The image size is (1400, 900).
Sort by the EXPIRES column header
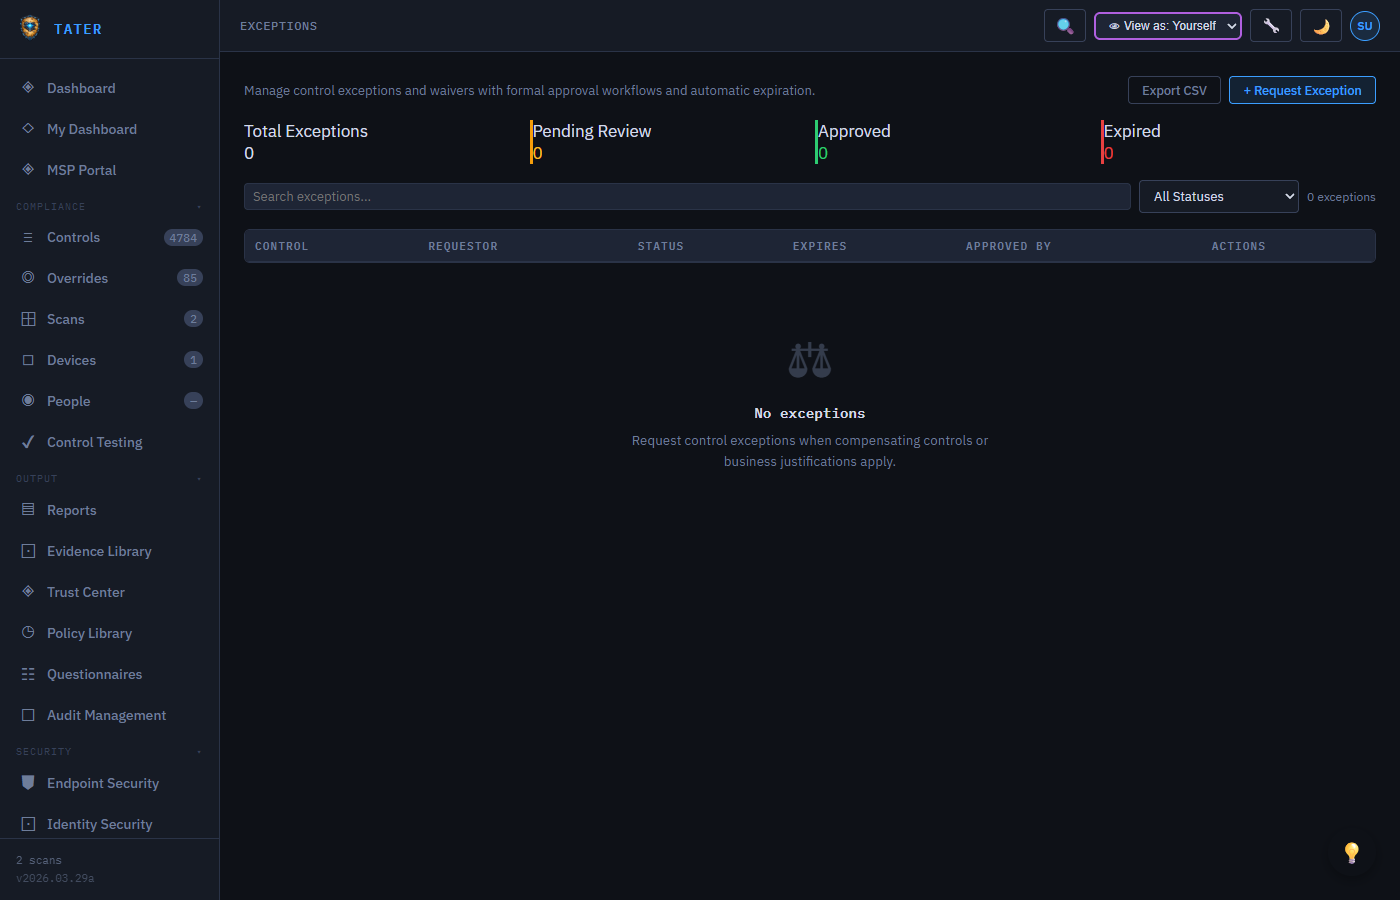(820, 246)
